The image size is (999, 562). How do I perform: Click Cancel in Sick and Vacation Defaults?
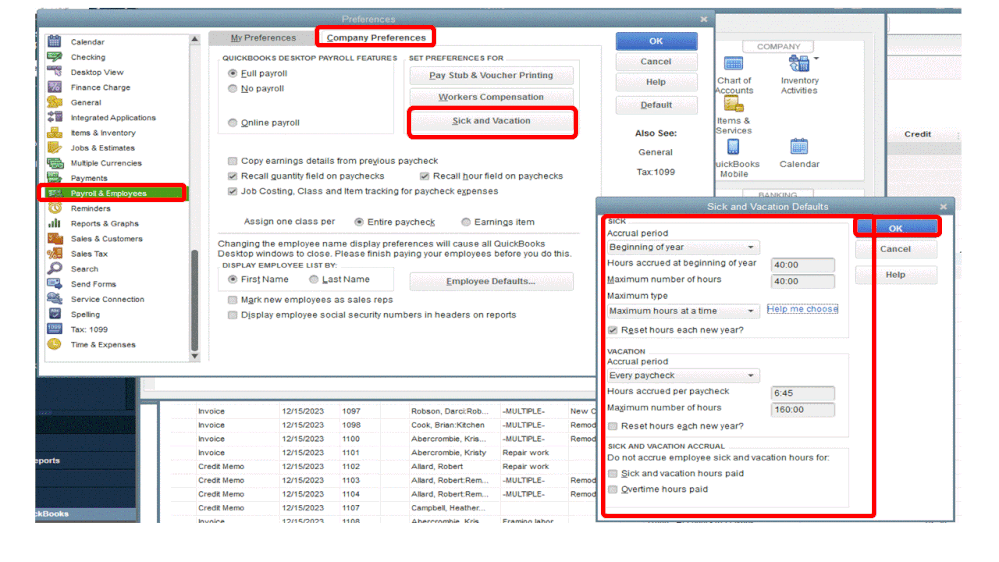click(896, 249)
